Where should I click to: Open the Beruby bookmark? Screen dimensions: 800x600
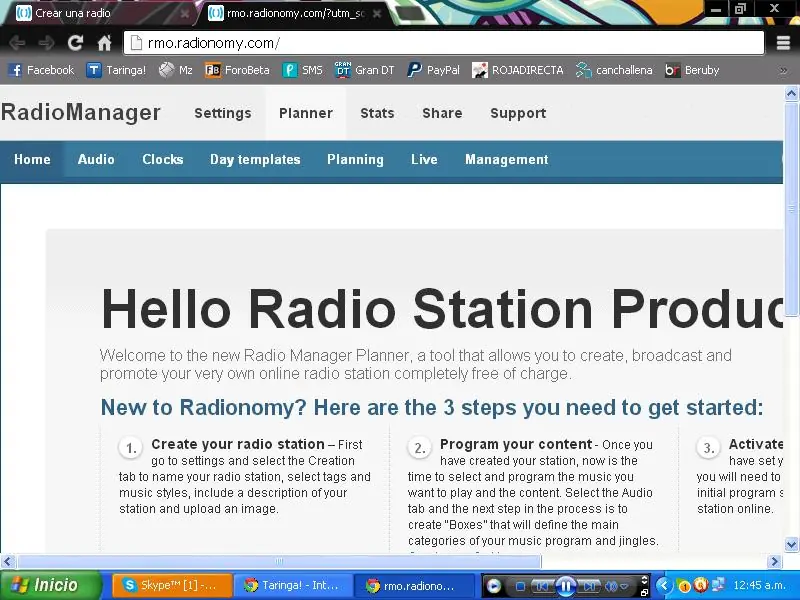click(692, 70)
